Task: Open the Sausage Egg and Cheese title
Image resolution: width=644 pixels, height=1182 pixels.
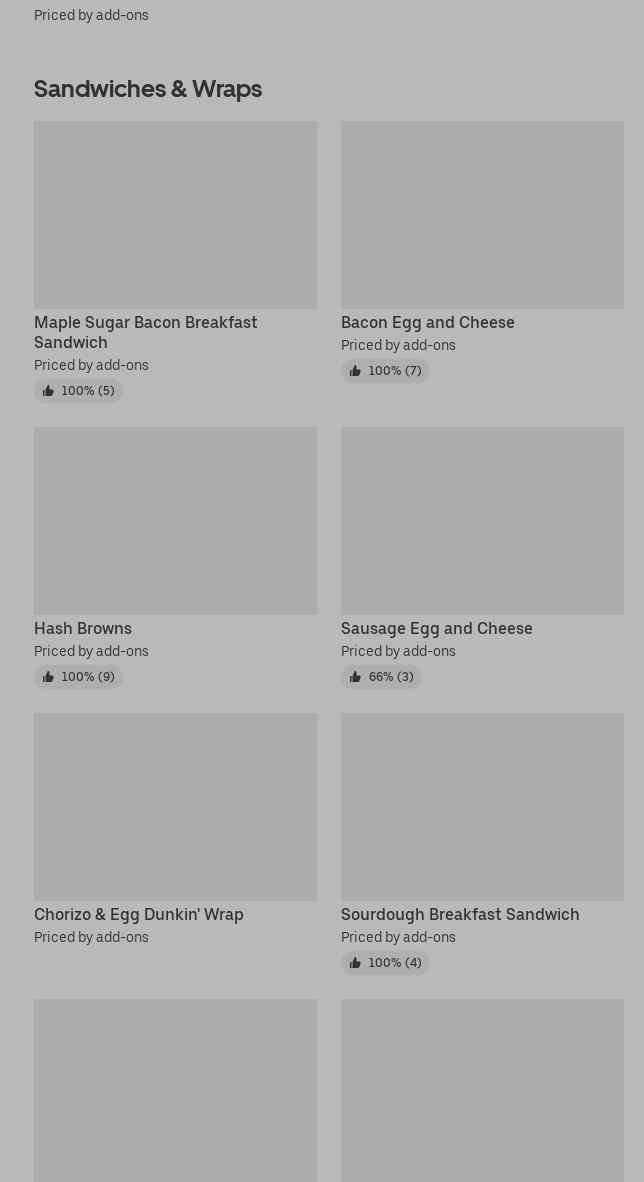Action: click(x=436, y=628)
